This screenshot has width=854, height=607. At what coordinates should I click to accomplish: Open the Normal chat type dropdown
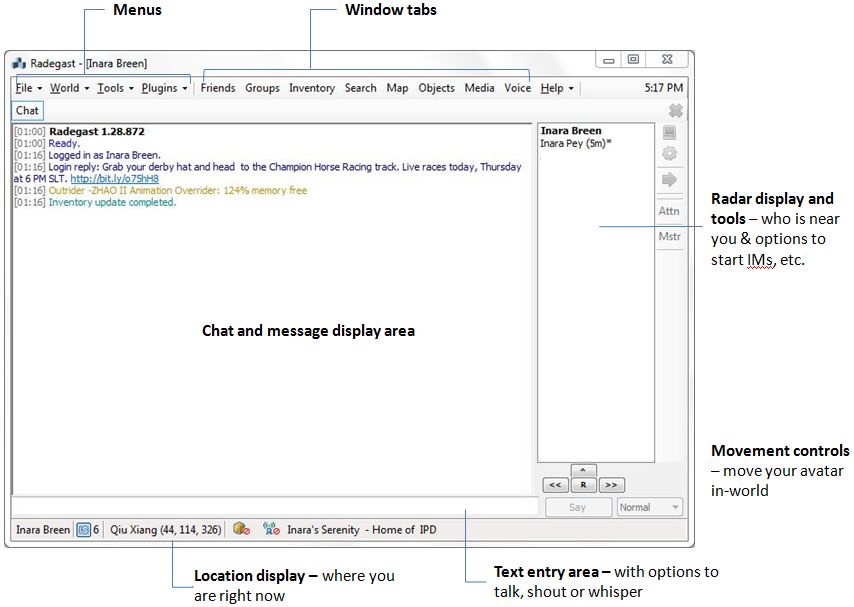coord(649,508)
